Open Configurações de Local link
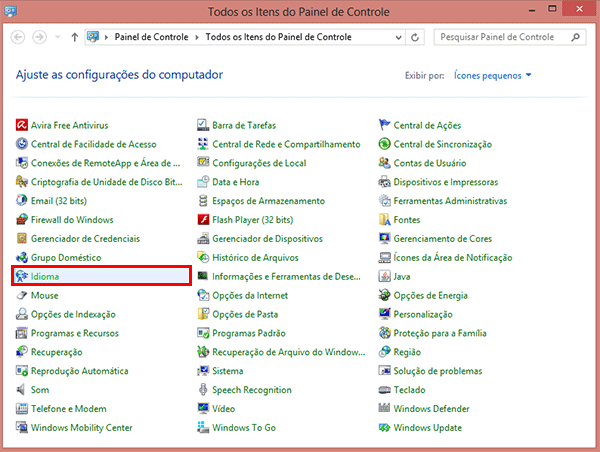Viewport: 600px width, 452px height. (259, 163)
